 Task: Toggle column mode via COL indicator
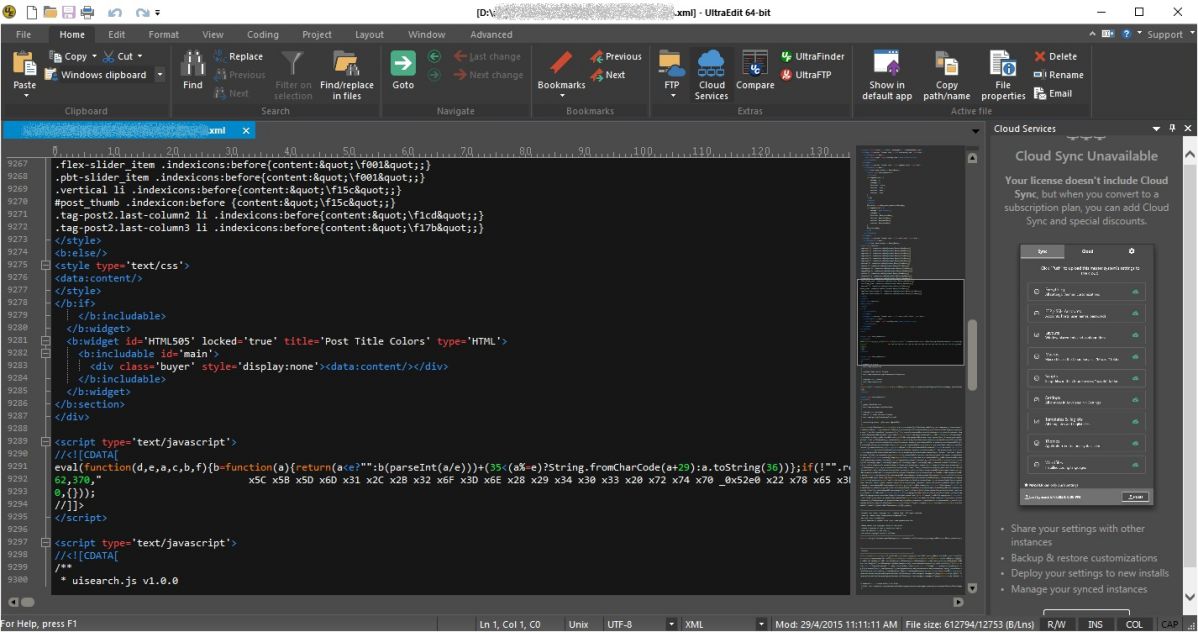[1135, 623]
